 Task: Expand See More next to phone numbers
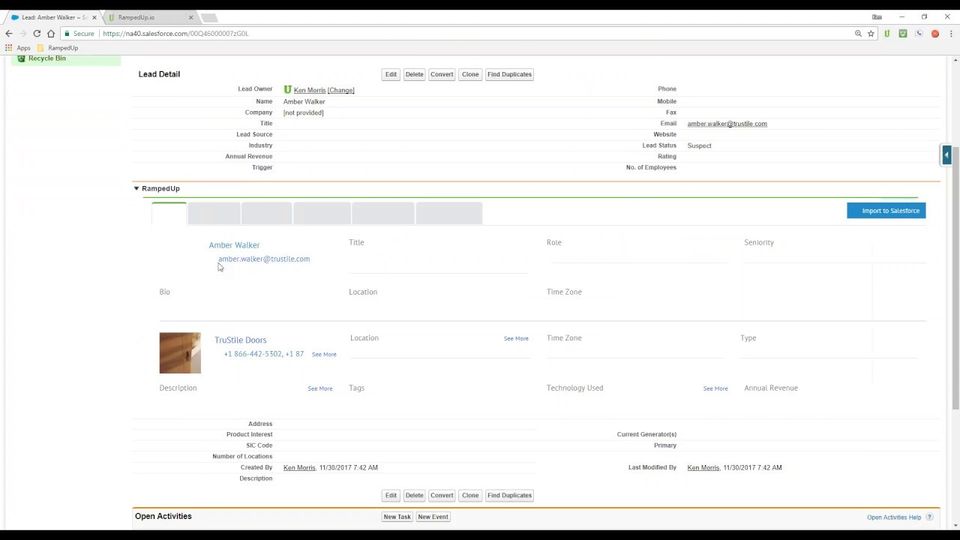324,354
